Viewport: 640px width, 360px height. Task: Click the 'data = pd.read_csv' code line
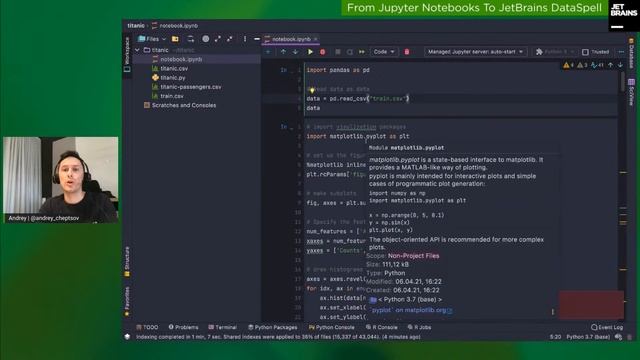click(x=358, y=98)
